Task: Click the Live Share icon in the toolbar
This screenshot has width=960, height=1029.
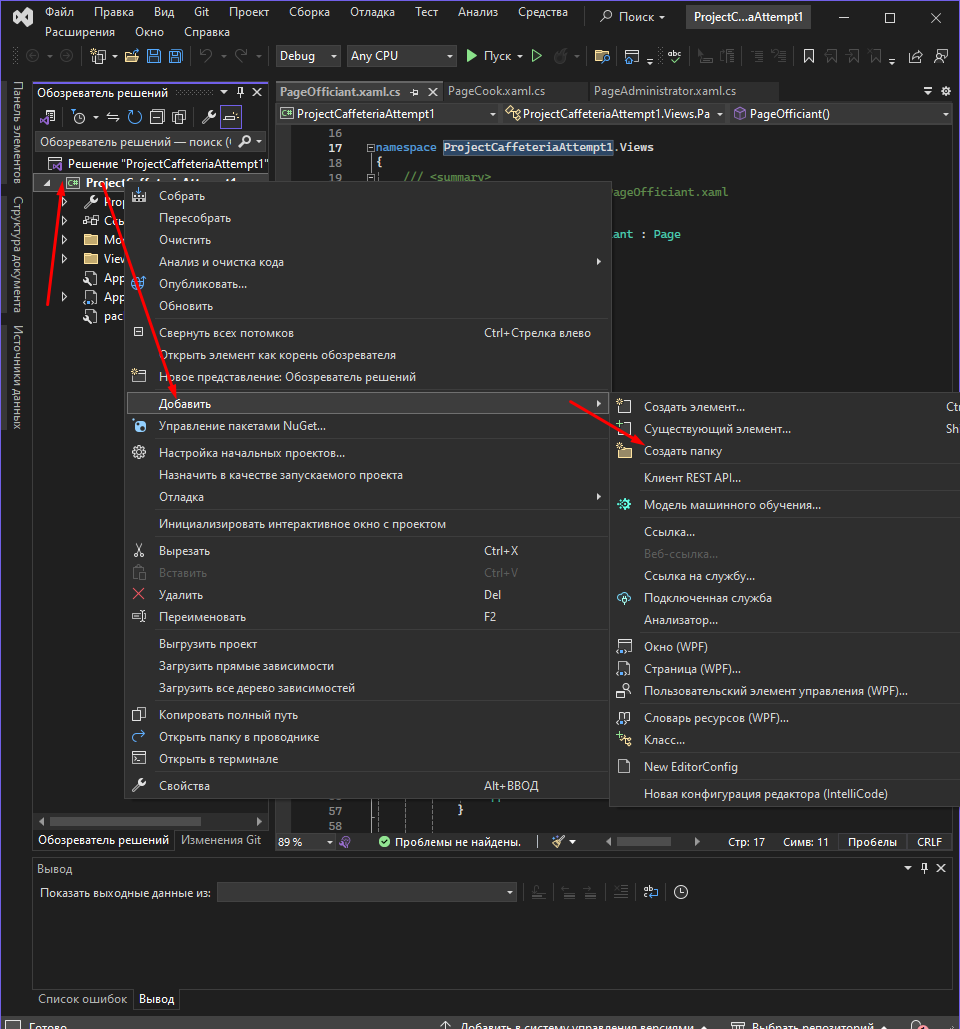Action: pyautogui.click(x=915, y=56)
